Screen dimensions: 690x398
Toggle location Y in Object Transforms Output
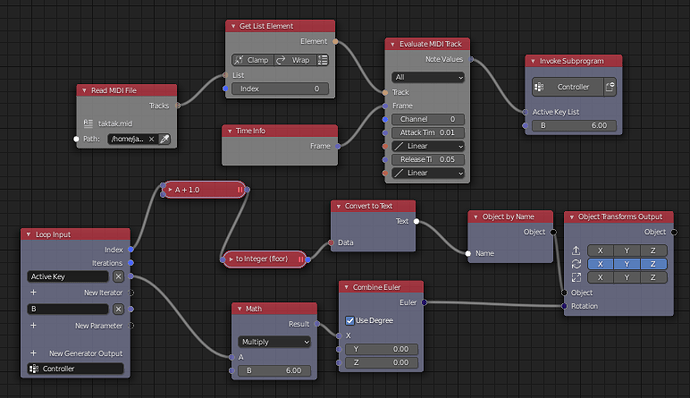click(627, 251)
